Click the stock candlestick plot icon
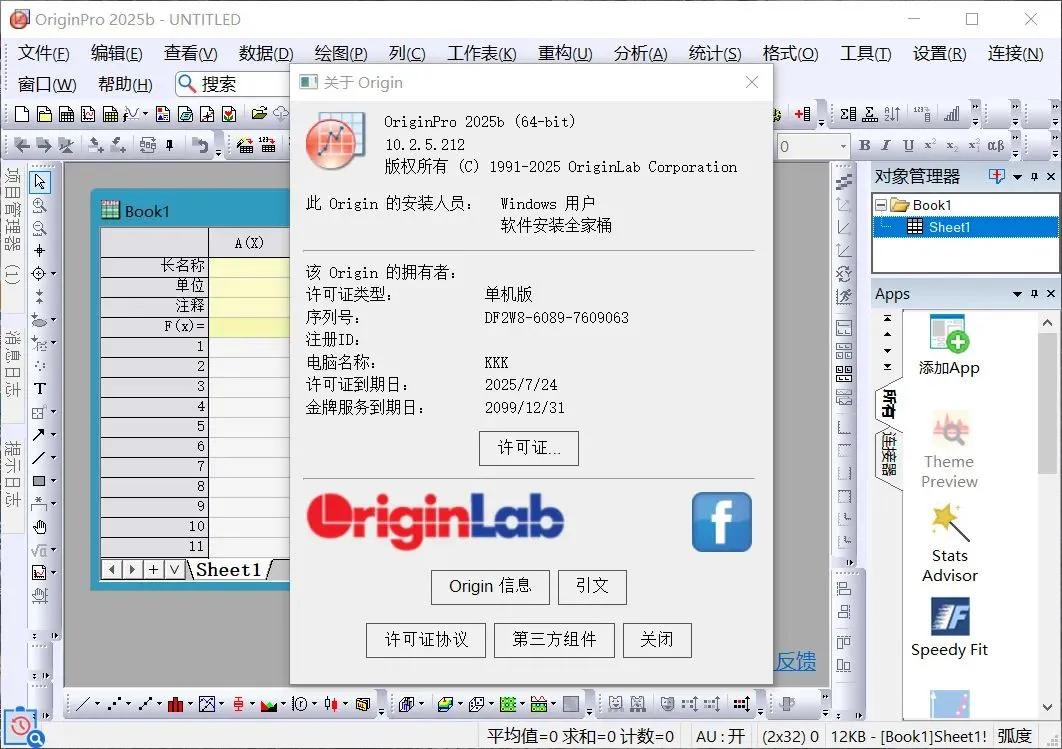The image size is (1062, 749). [x=330, y=704]
